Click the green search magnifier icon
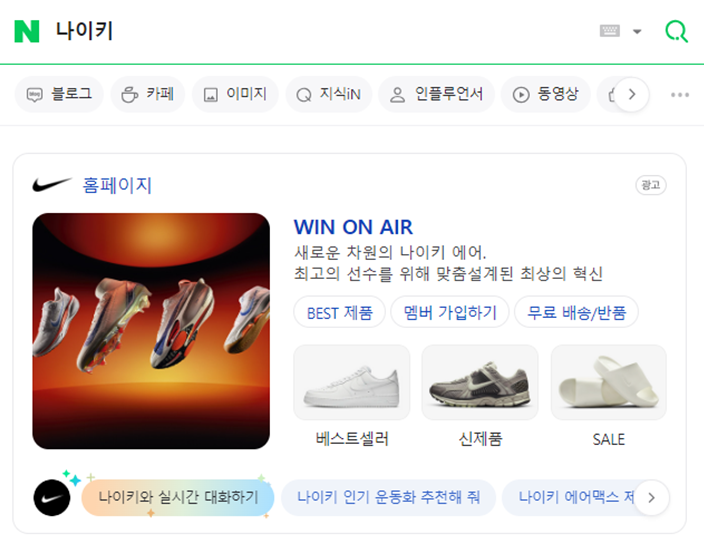The width and height of the screenshot is (704, 540). click(x=676, y=31)
